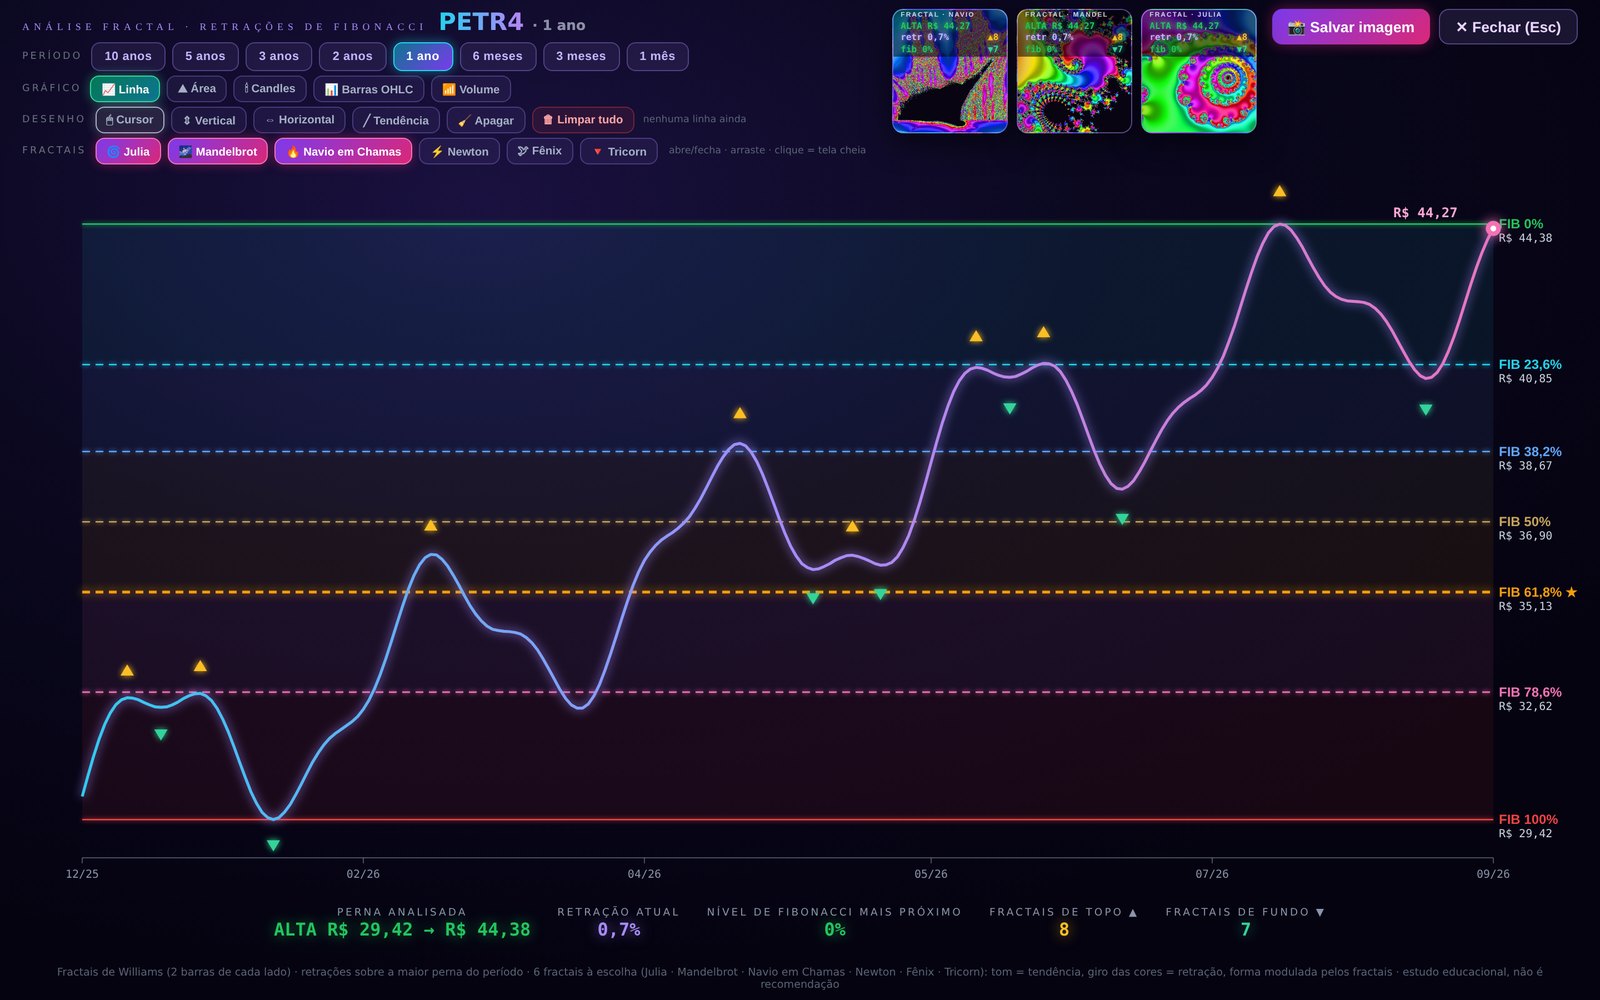The image size is (1600, 1000).
Task: Click the R$ 29,42 price under FIB 100%
Action: click(x=1525, y=833)
